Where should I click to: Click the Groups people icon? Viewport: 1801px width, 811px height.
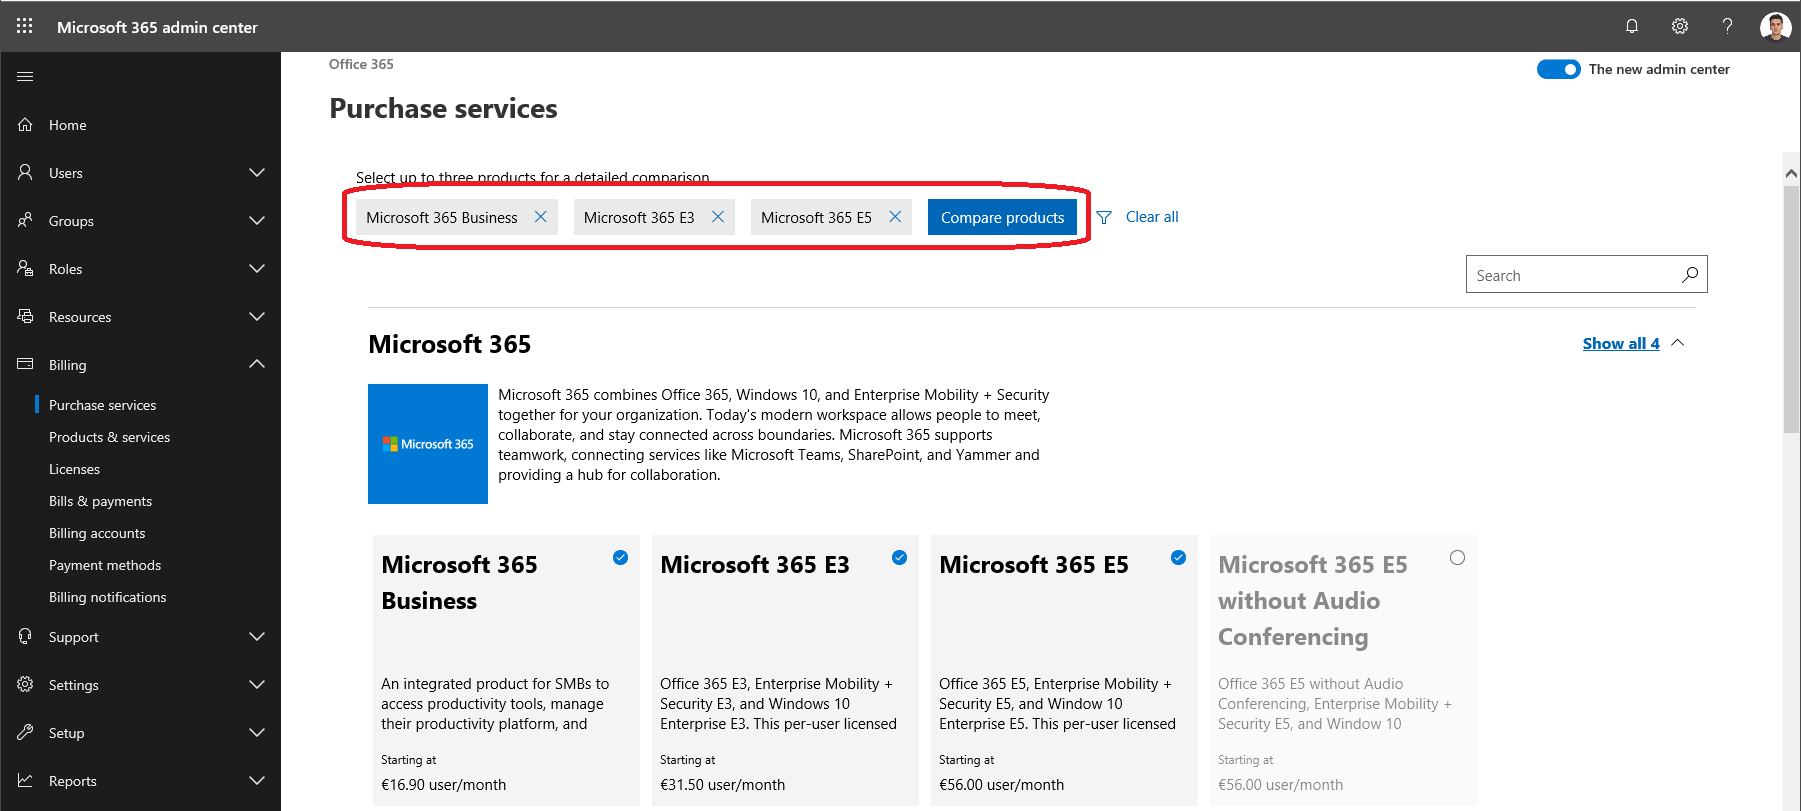(26, 220)
